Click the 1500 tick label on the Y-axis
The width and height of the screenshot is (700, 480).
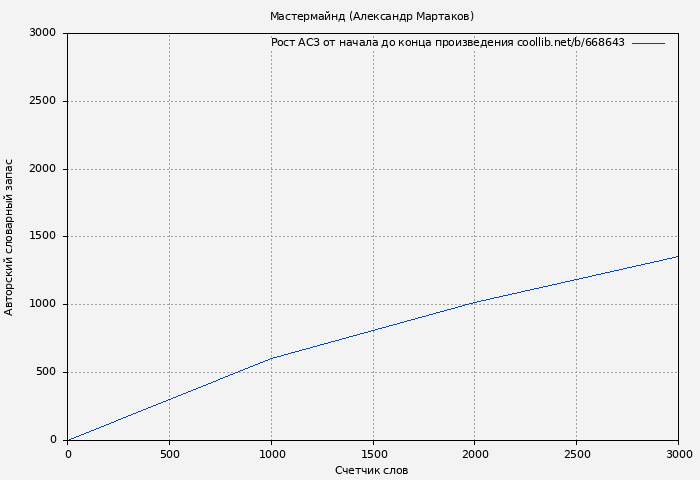42,237
